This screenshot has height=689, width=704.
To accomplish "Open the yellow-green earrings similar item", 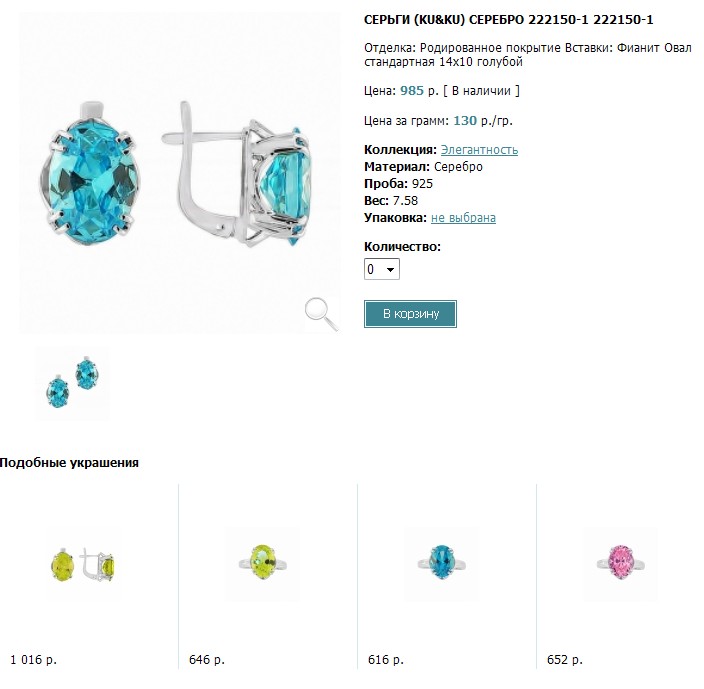I will [x=82, y=566].
